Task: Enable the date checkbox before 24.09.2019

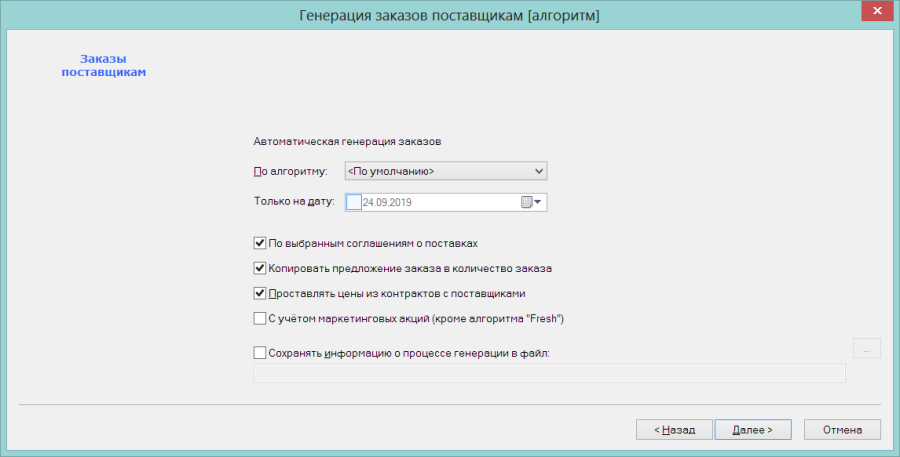Action: coord(354,202)
